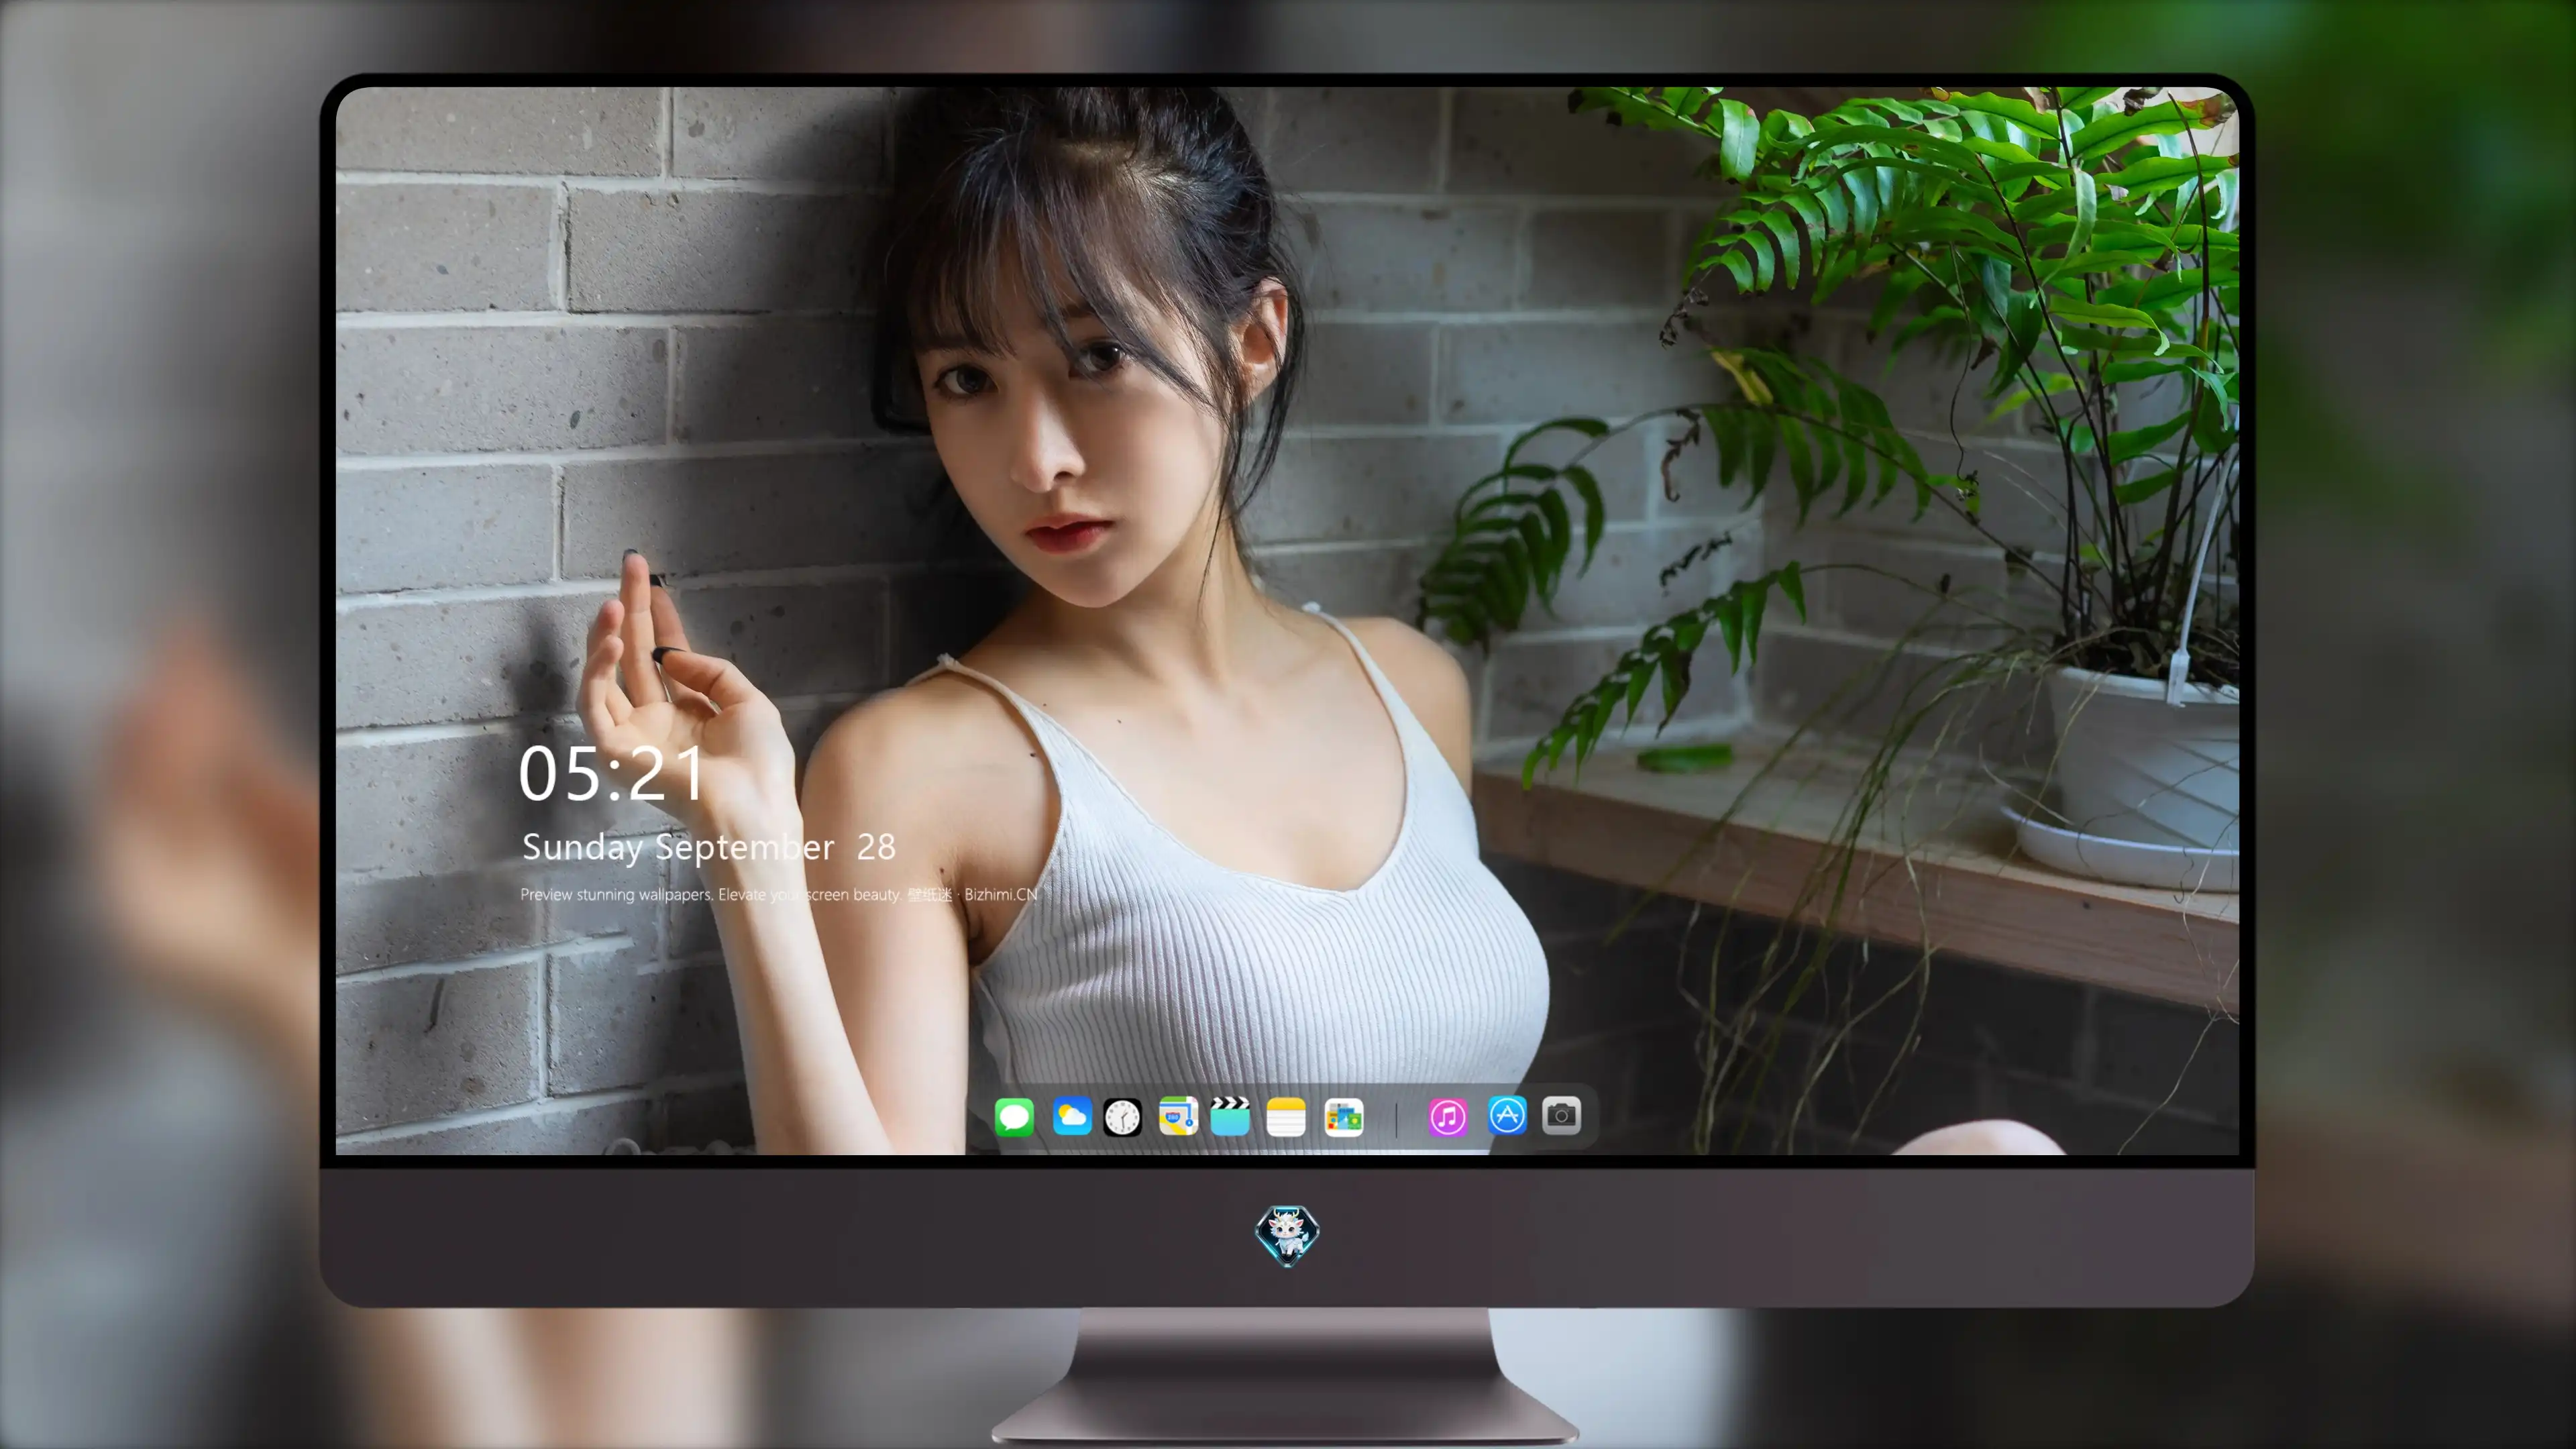Click the 05:21 clock display
This screenshot has width=2576, height=1449.
611,773
